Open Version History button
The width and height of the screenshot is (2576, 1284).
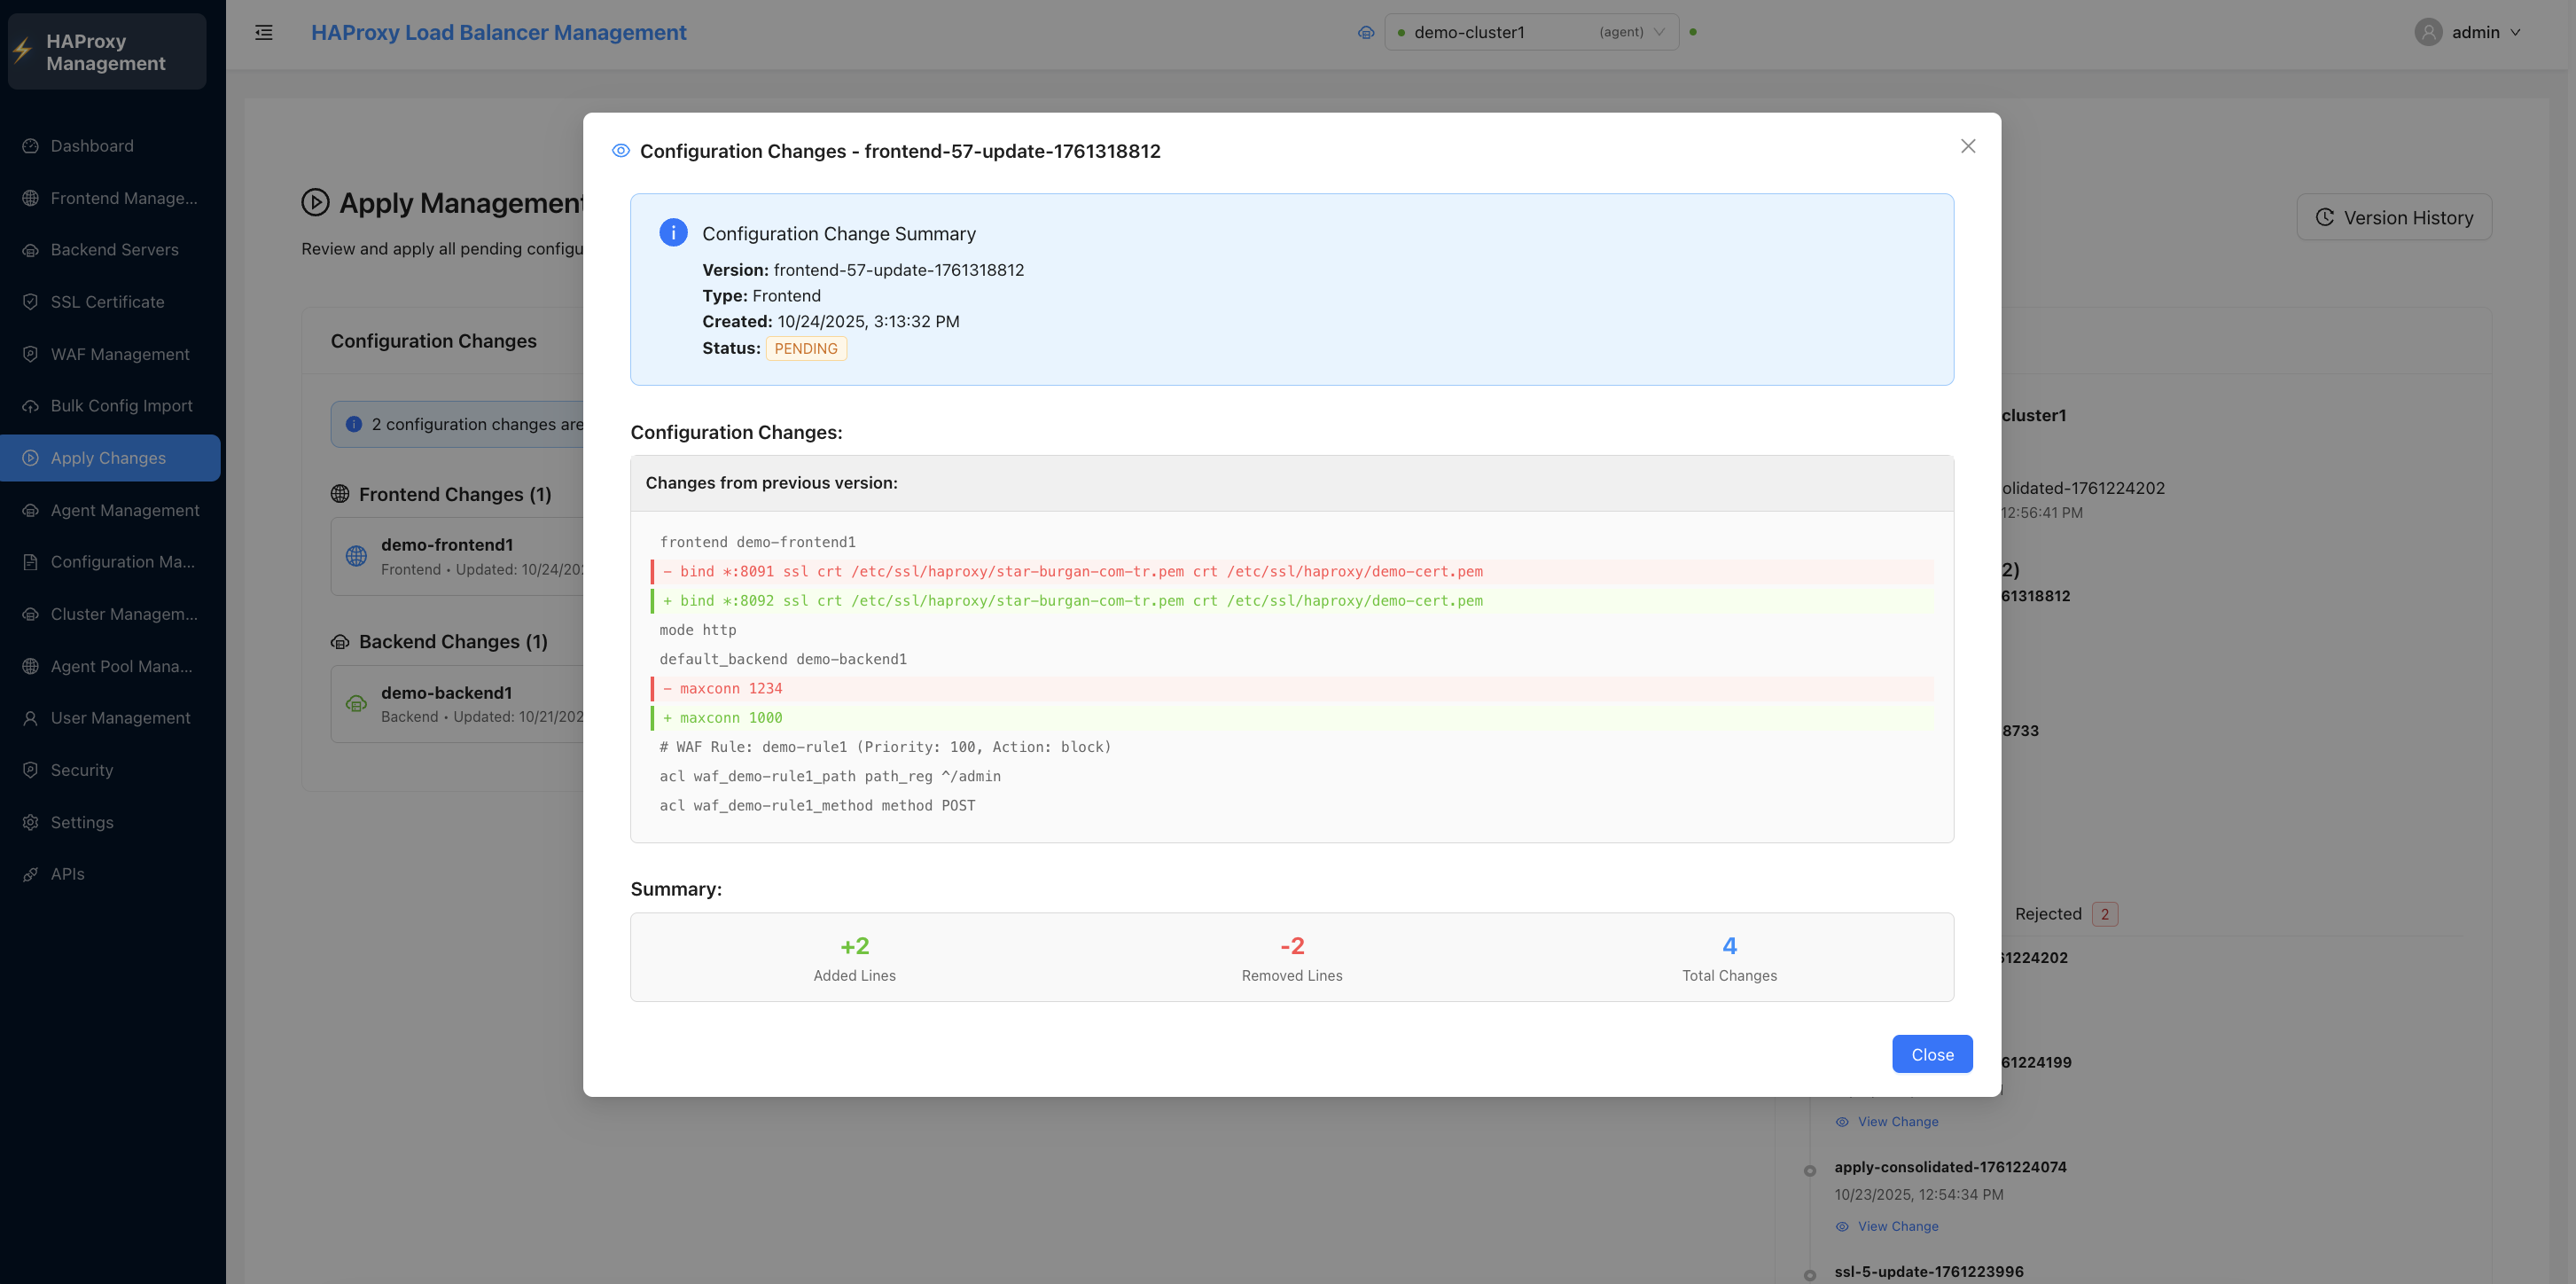tap(2394, 217)
